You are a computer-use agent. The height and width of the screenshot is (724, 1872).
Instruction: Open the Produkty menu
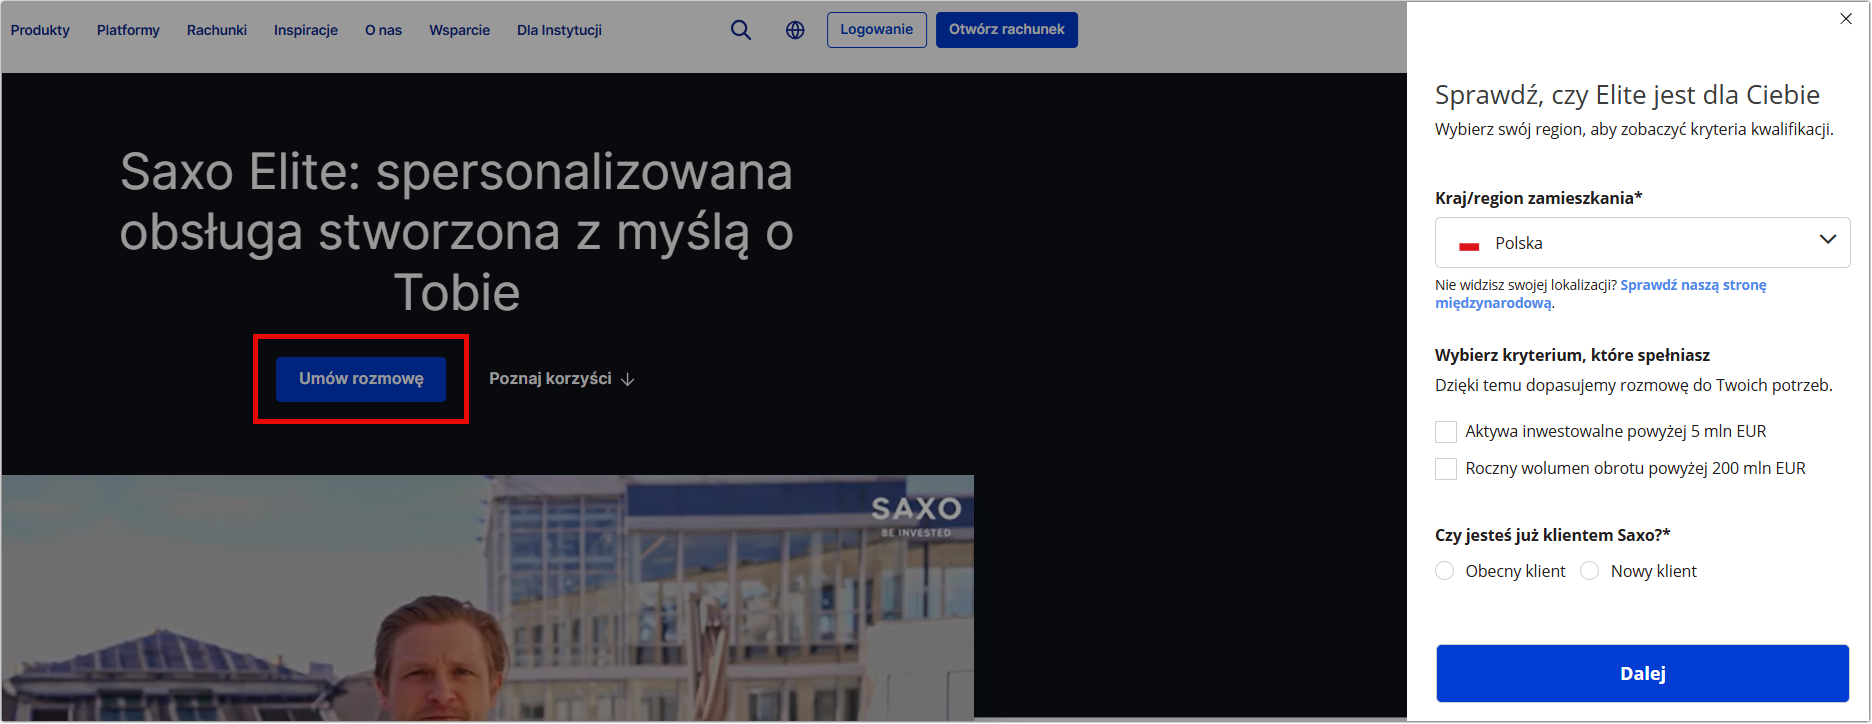40,30
